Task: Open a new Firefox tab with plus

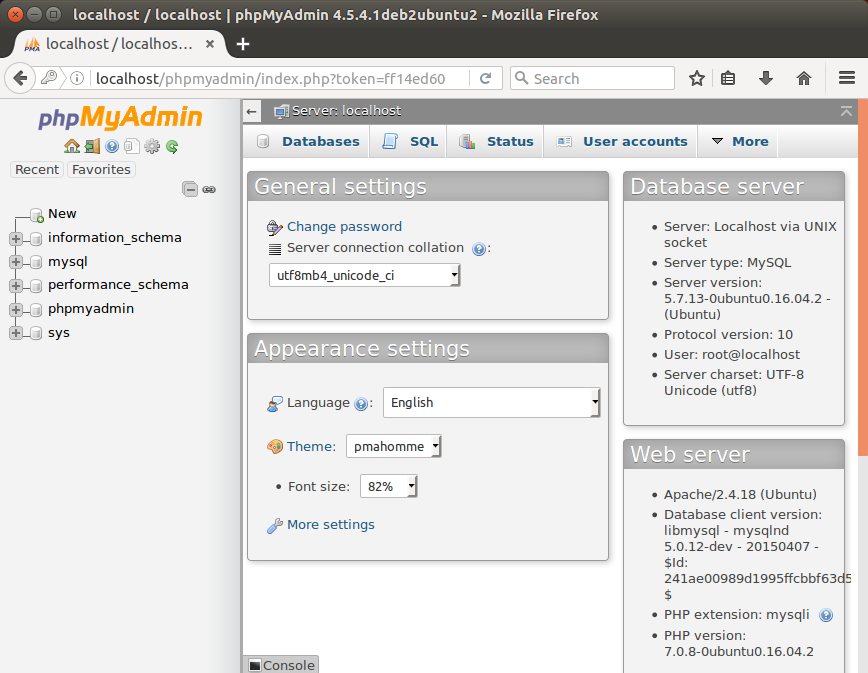Action: (x=243, y=44)
